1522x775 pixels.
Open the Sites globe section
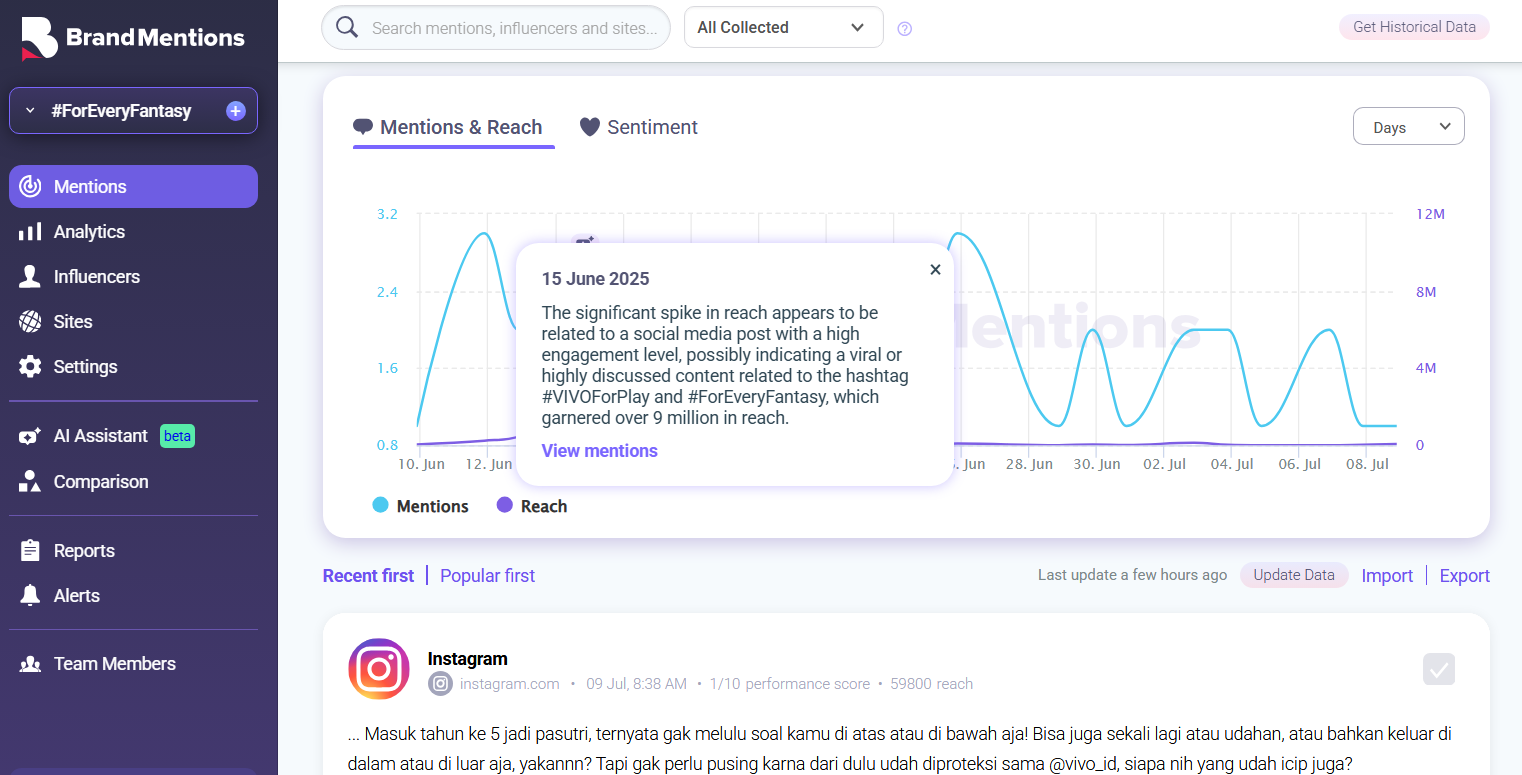pyautogui.click(x=72, y=322)
